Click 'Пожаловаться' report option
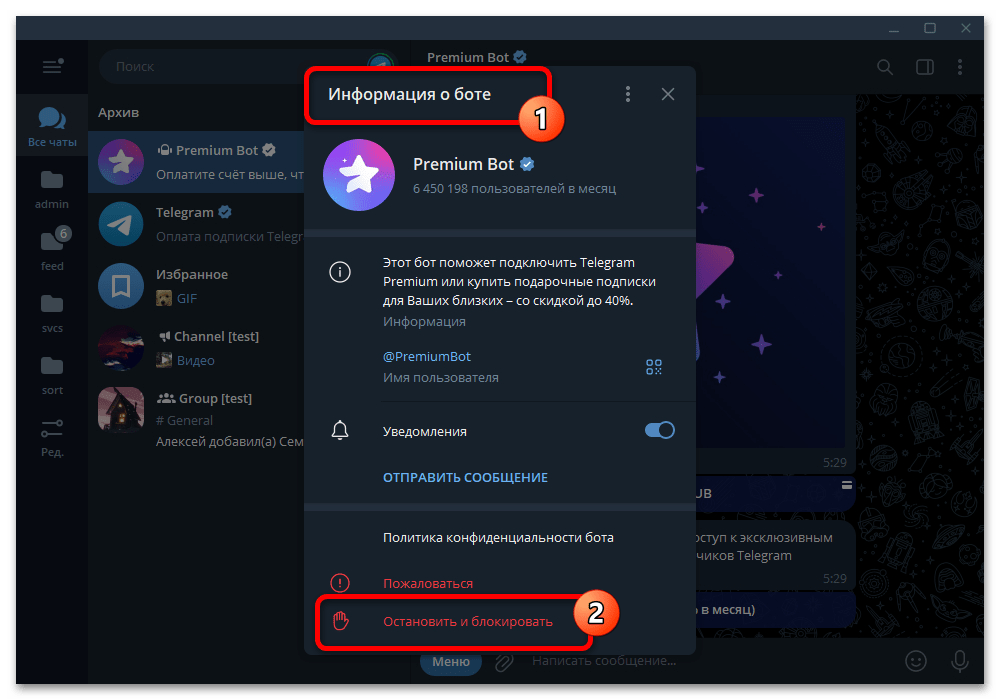1000x700 pixels. (428, 583)
